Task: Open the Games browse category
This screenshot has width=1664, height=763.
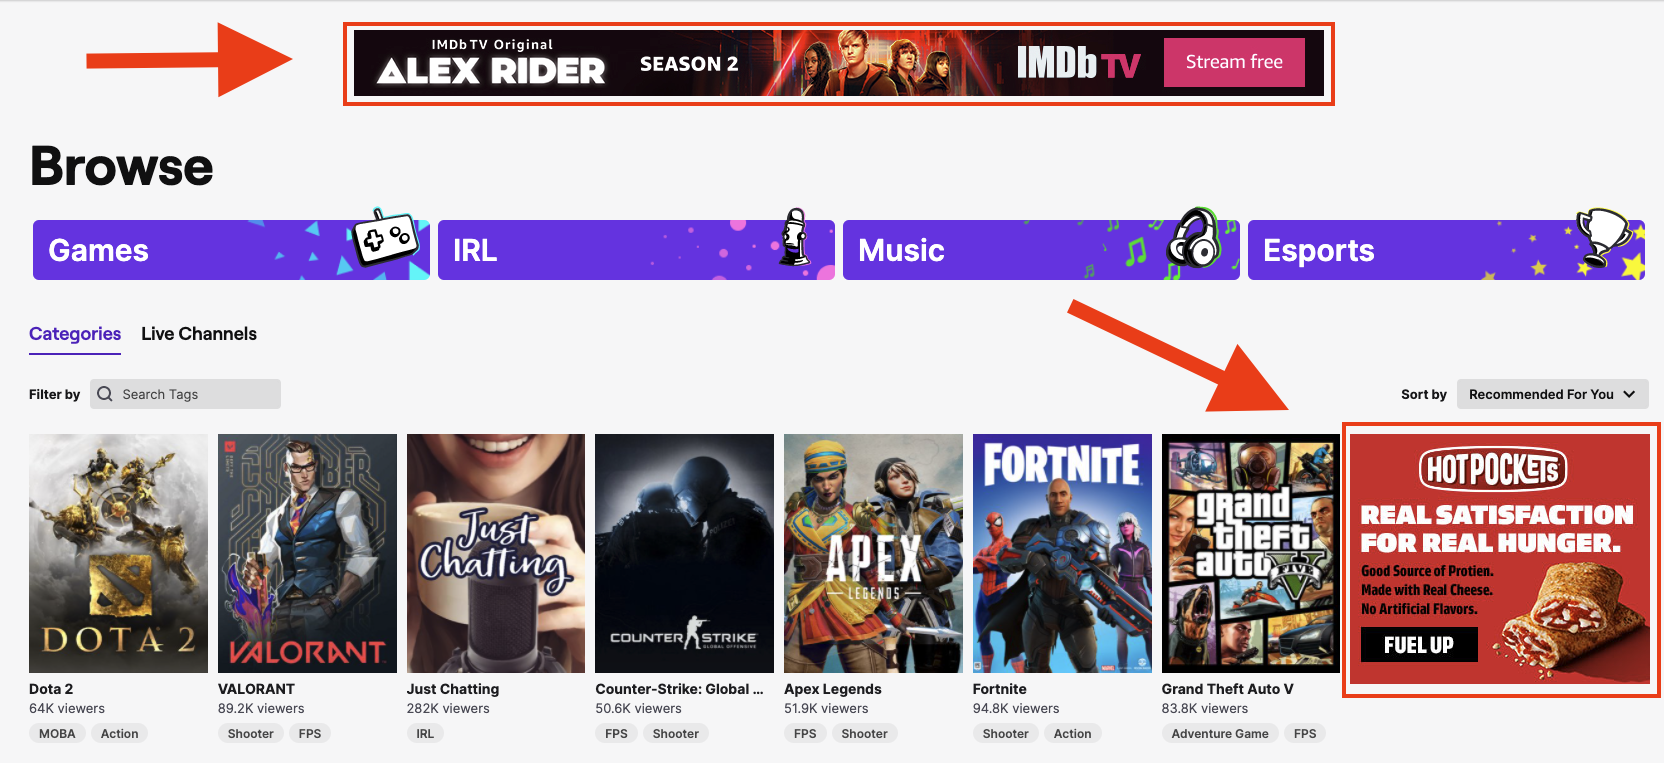Action: (x=231, y=250)
